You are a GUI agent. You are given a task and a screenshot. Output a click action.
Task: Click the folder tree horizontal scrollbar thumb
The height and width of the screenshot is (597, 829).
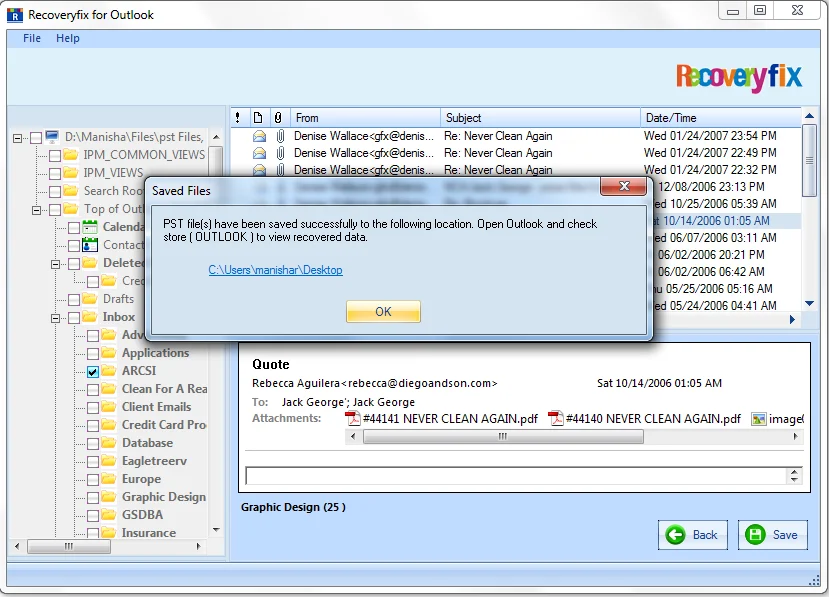[x=69, y=546]
